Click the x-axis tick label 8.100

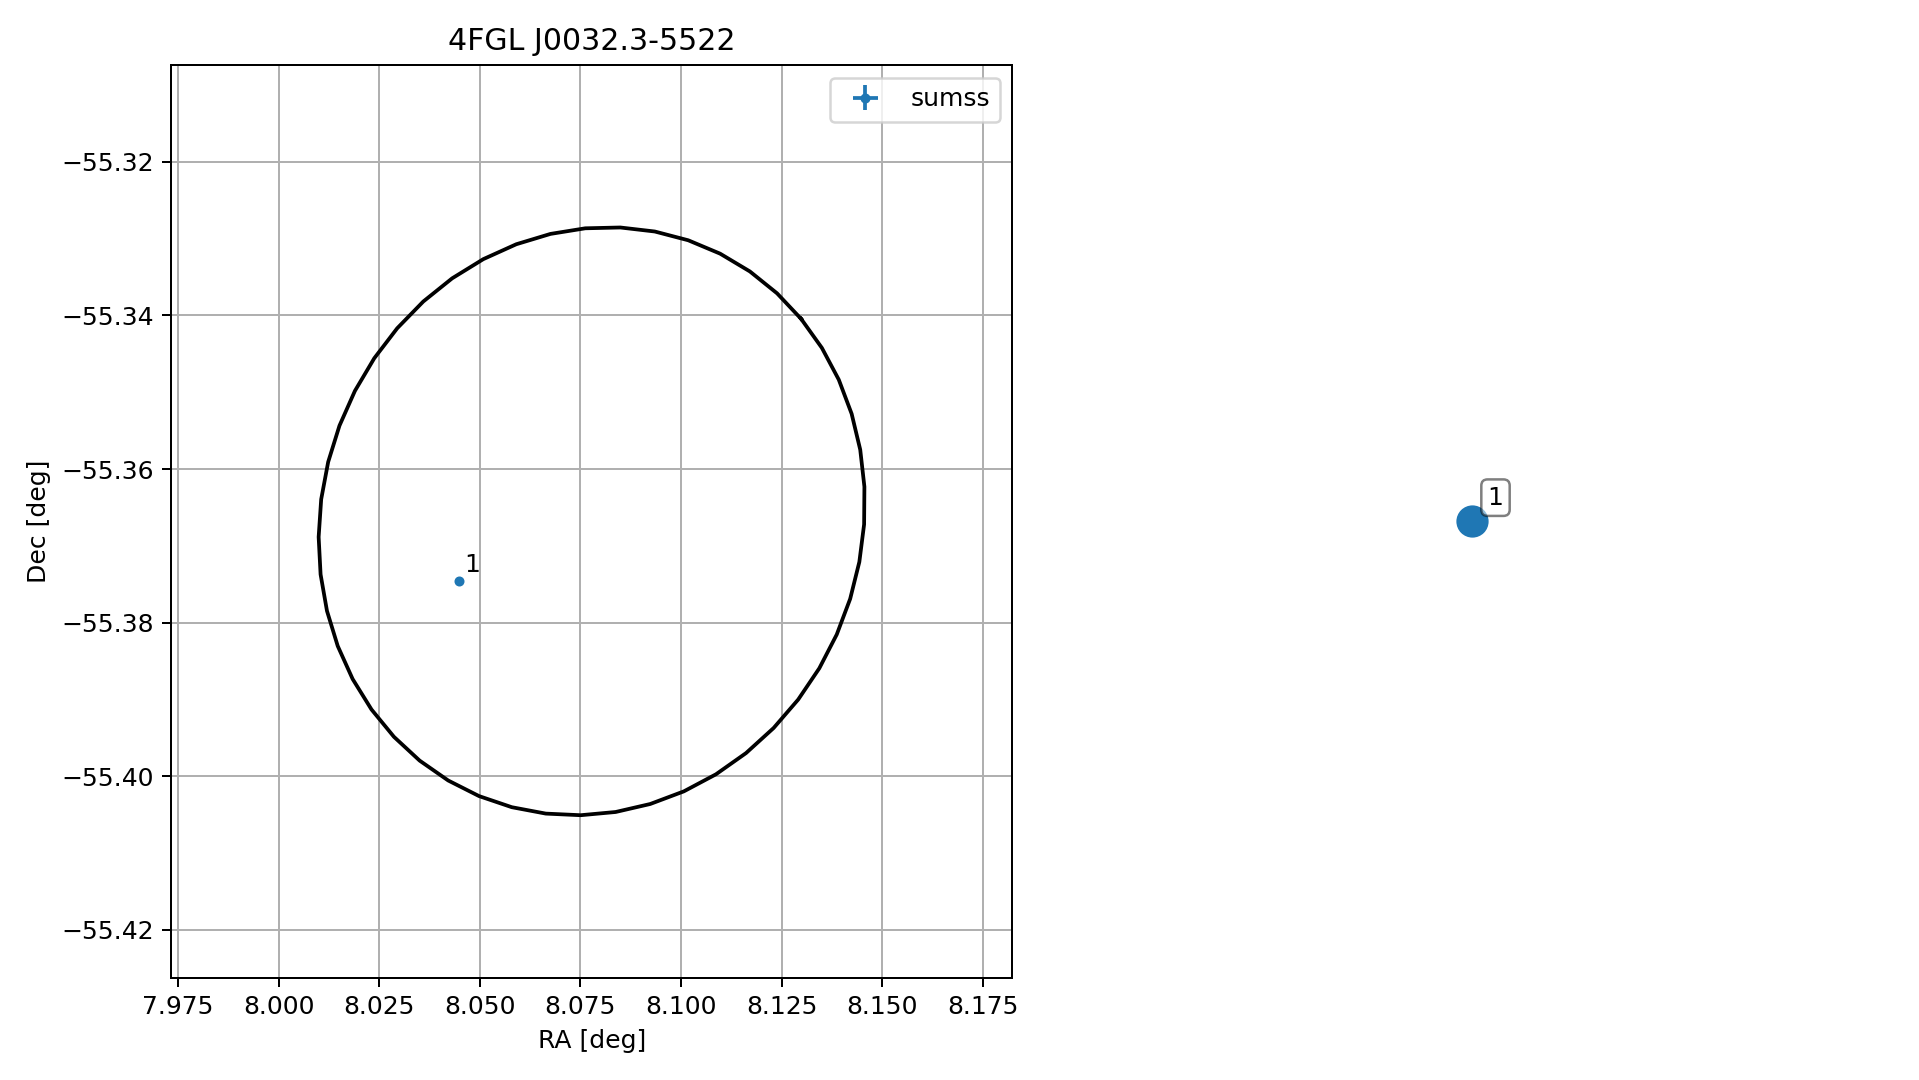click(681, 1006)
